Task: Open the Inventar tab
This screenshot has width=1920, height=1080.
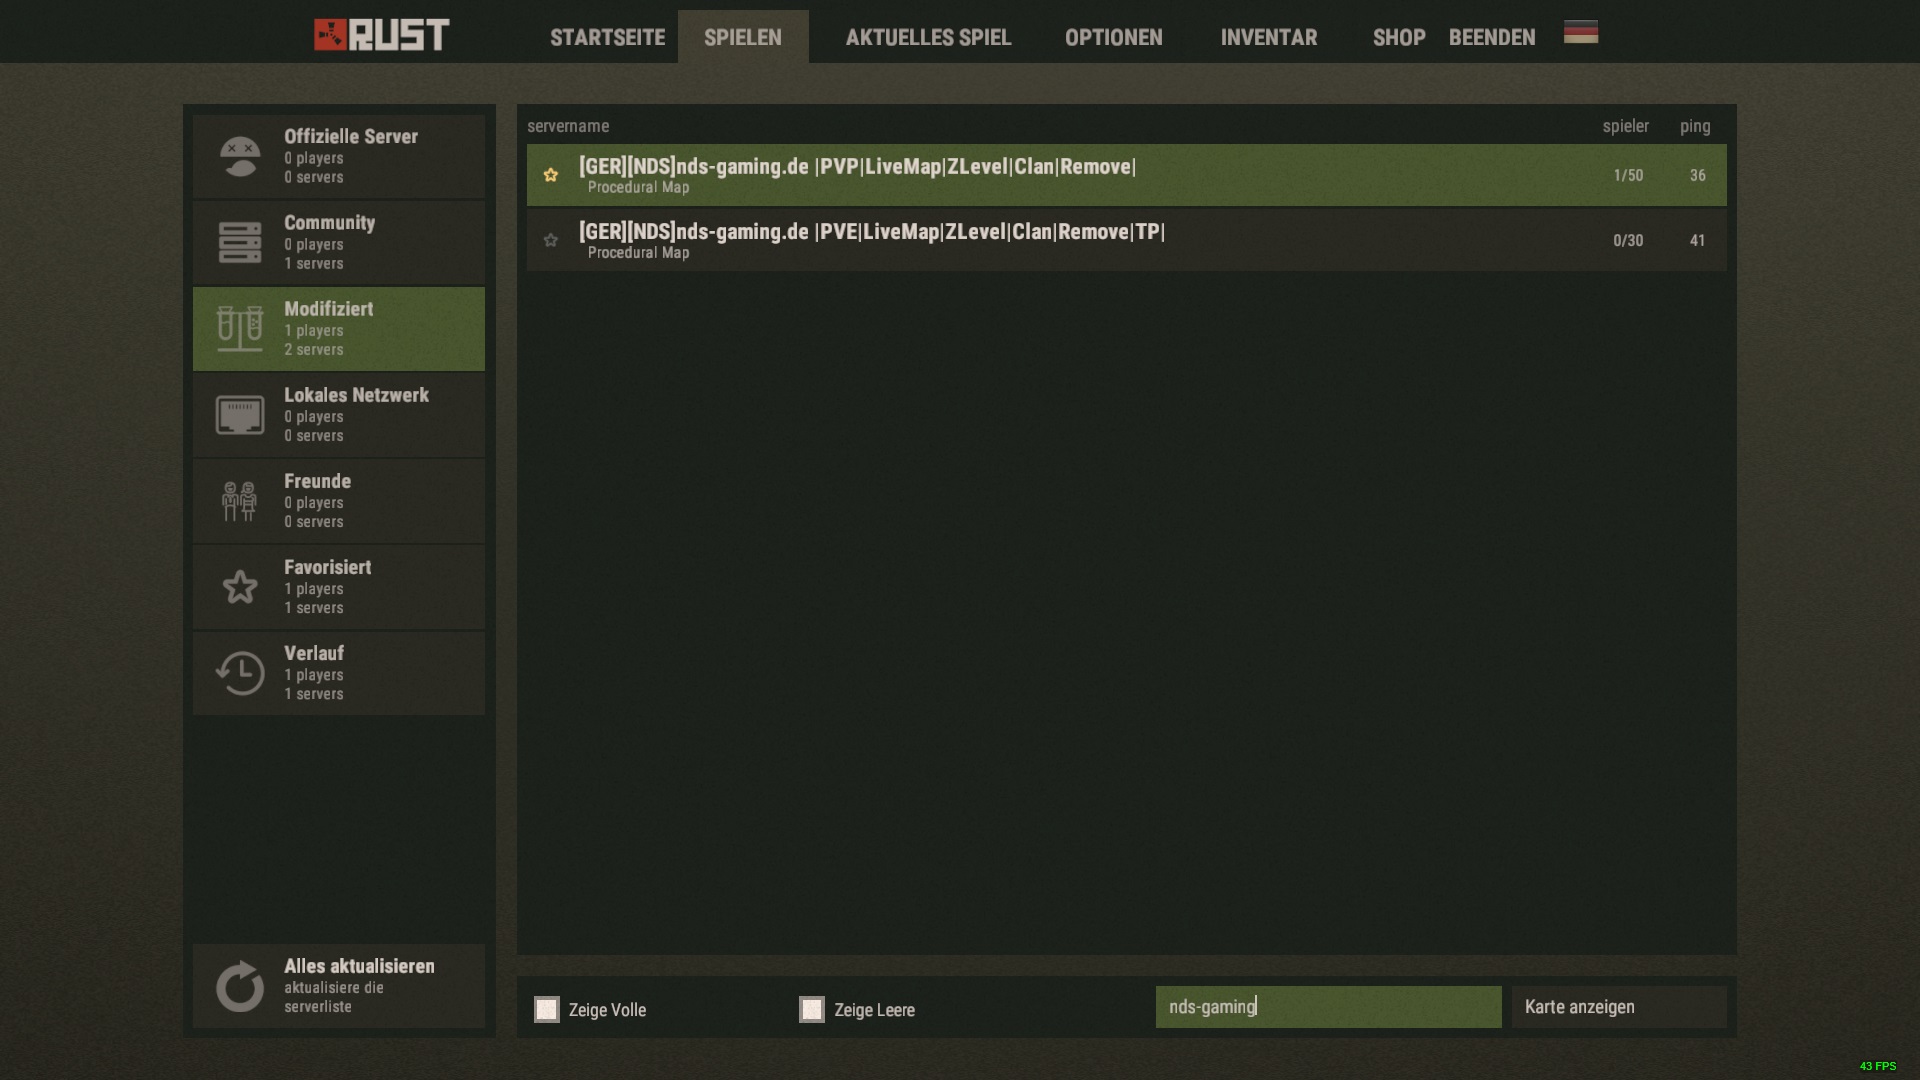Action: pos(1268,38)
